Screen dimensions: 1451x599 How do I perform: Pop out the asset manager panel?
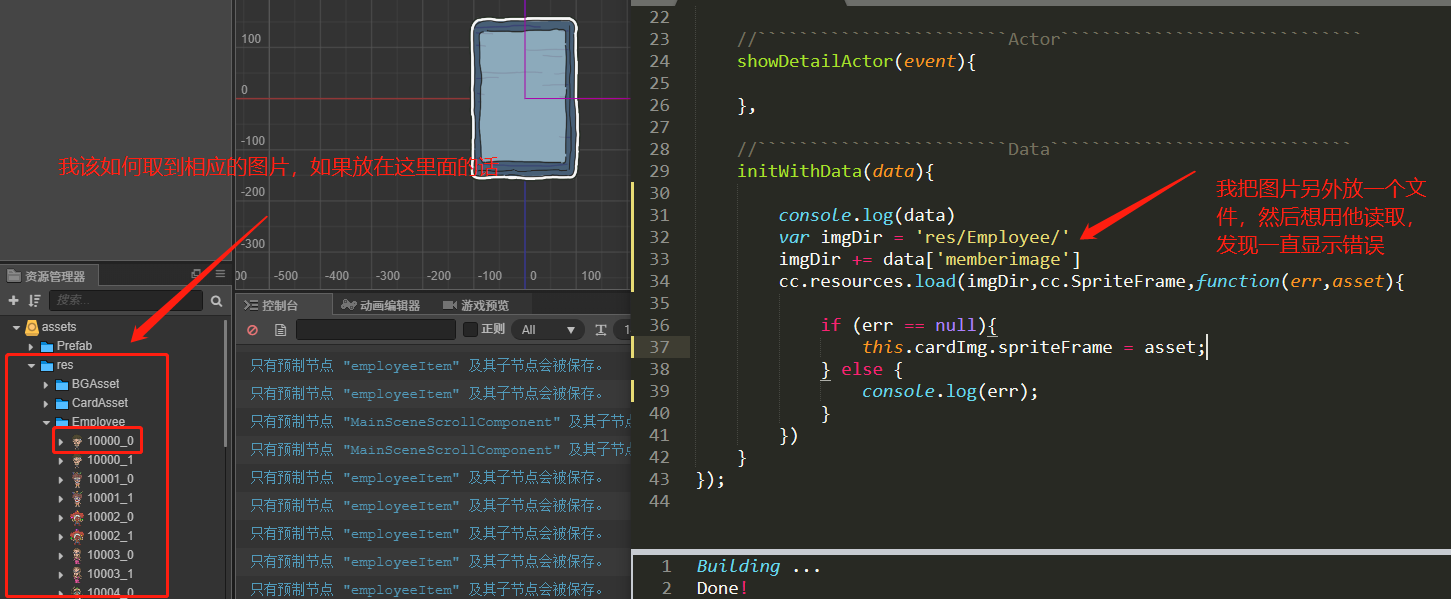[x=196, y=274]
